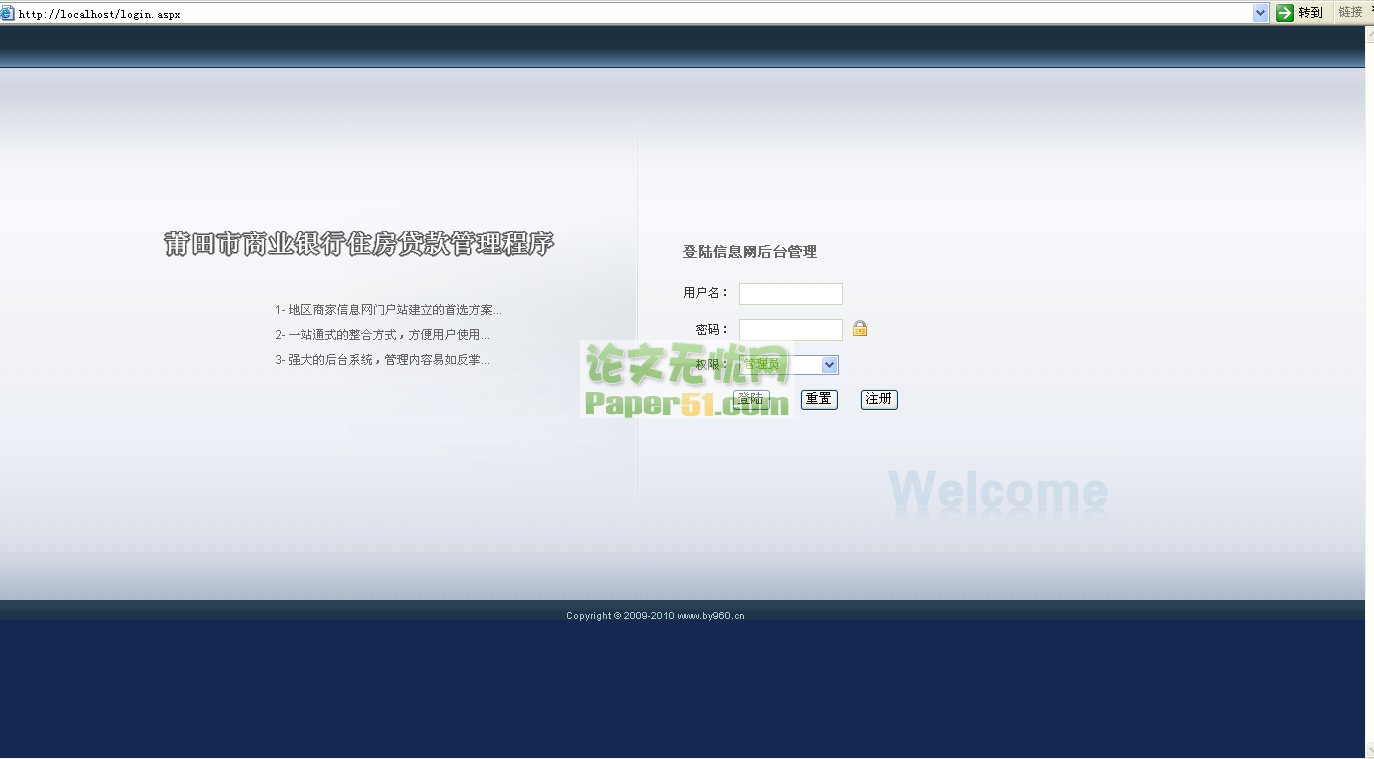1374x759 pixels.
Task: Click the line starting with 1- 地区商家信息网
Action: (388, 310)
